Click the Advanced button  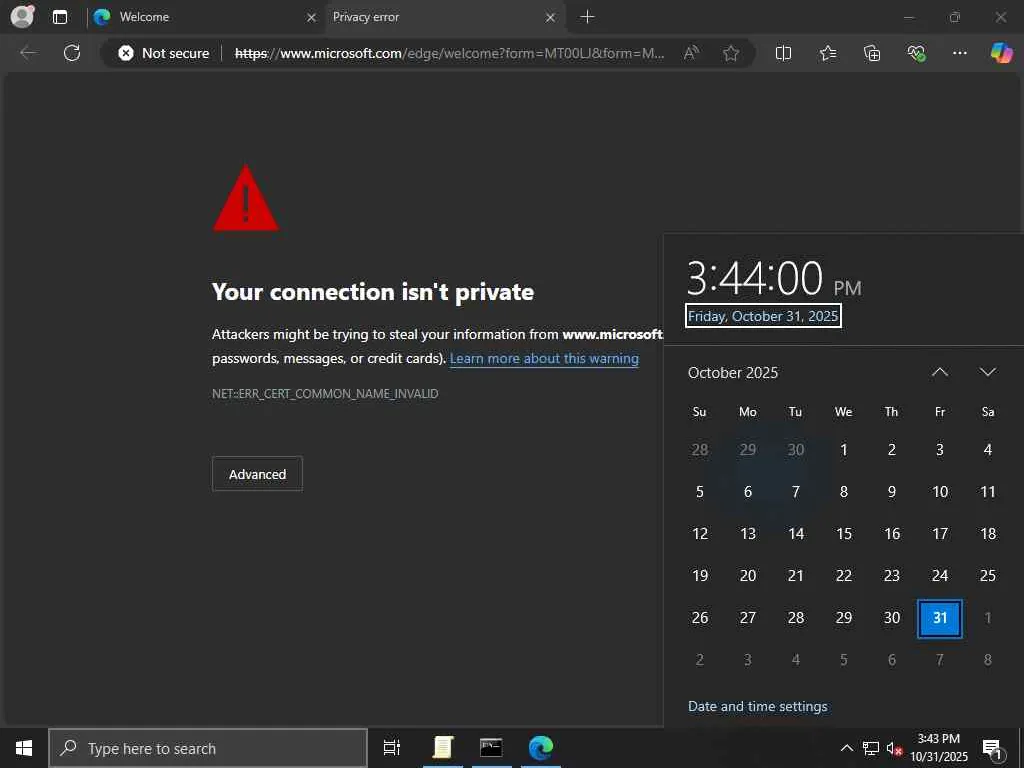257,474
